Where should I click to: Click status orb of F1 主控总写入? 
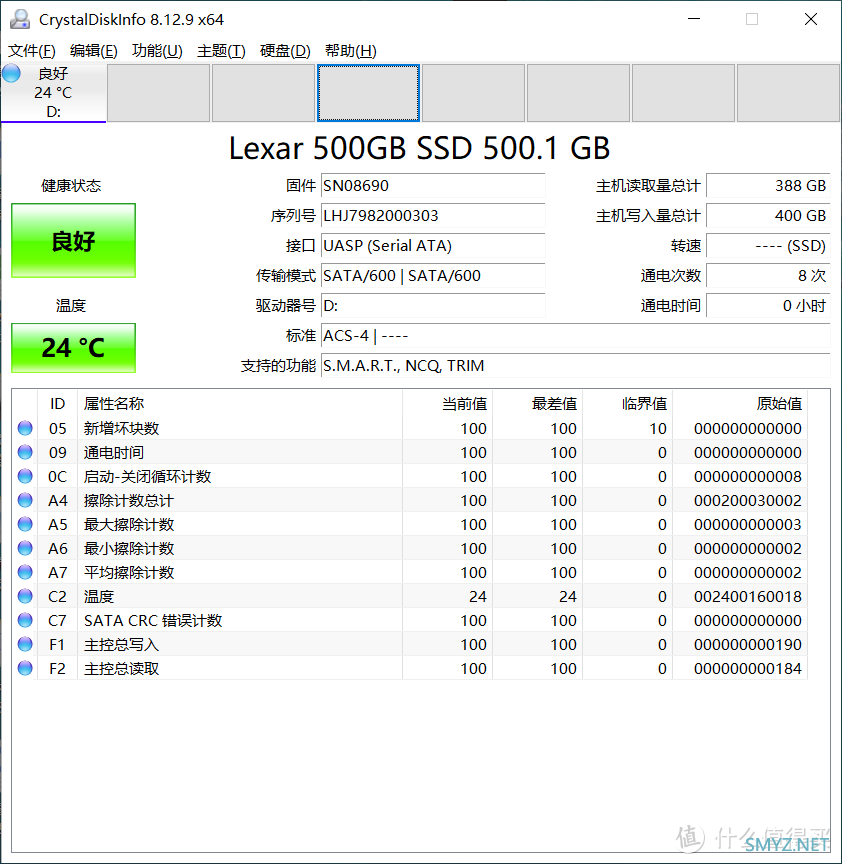[25, 644]
